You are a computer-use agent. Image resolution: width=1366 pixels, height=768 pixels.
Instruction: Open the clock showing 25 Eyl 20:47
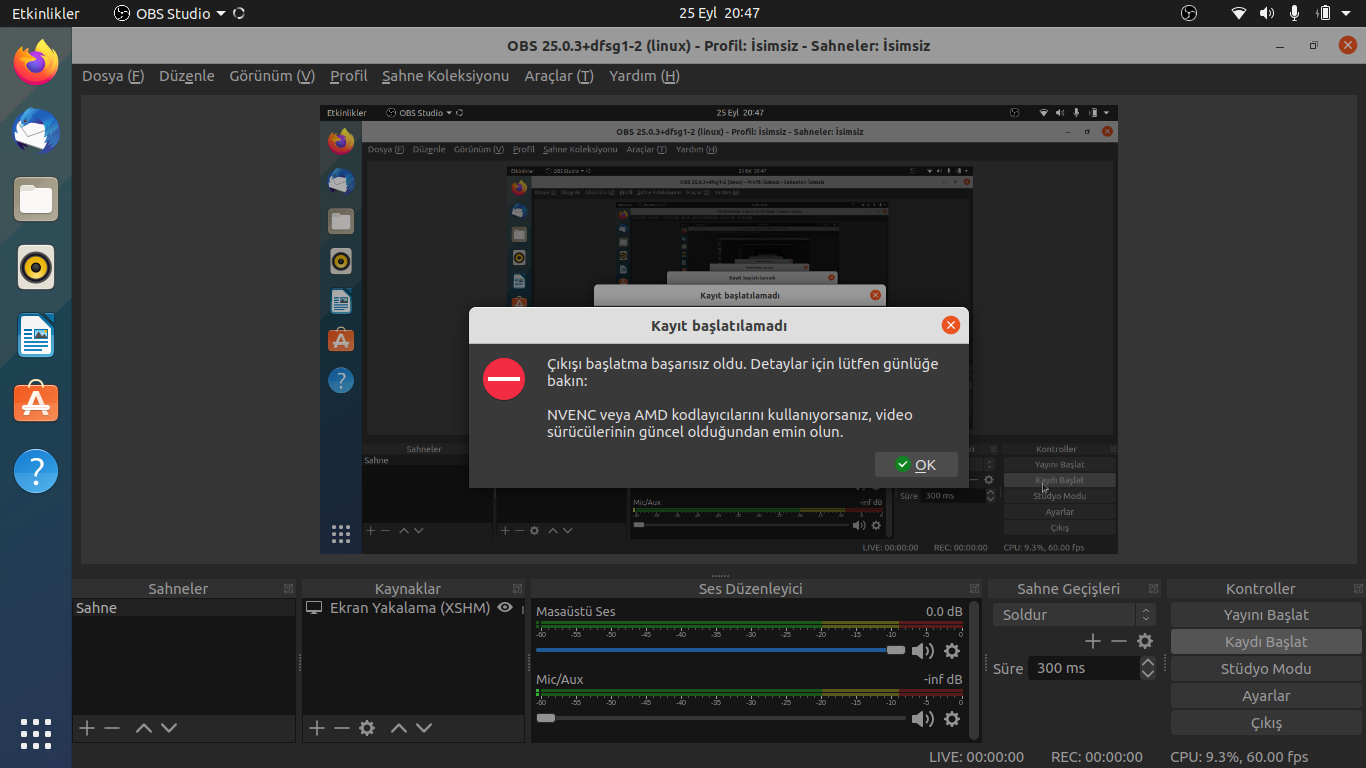[x=719, y=13]
